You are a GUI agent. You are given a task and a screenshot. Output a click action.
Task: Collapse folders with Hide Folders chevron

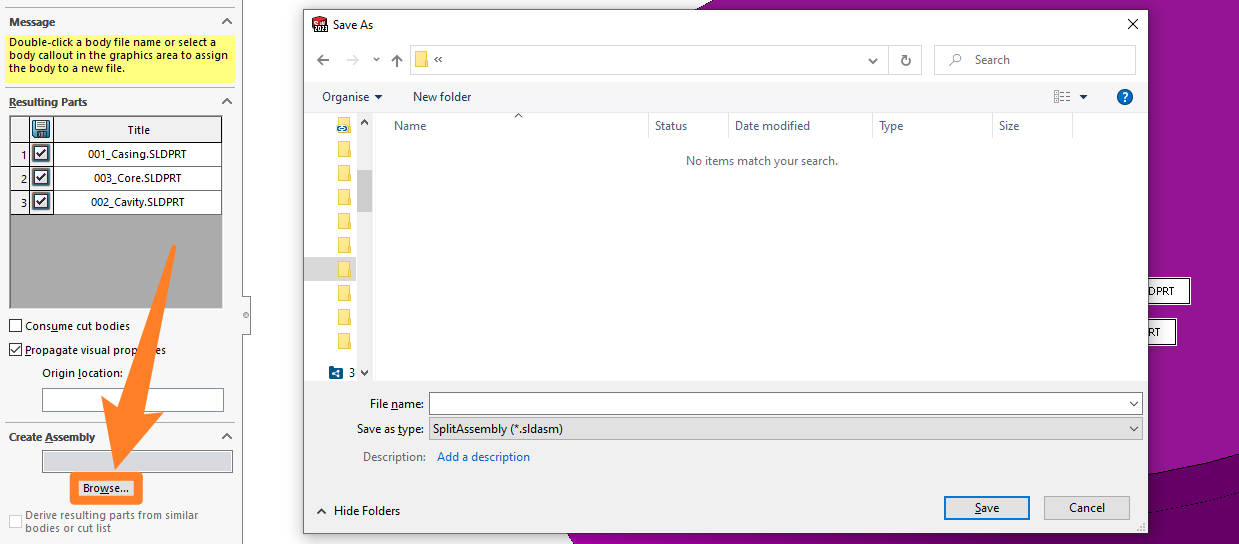click(321, 511)
